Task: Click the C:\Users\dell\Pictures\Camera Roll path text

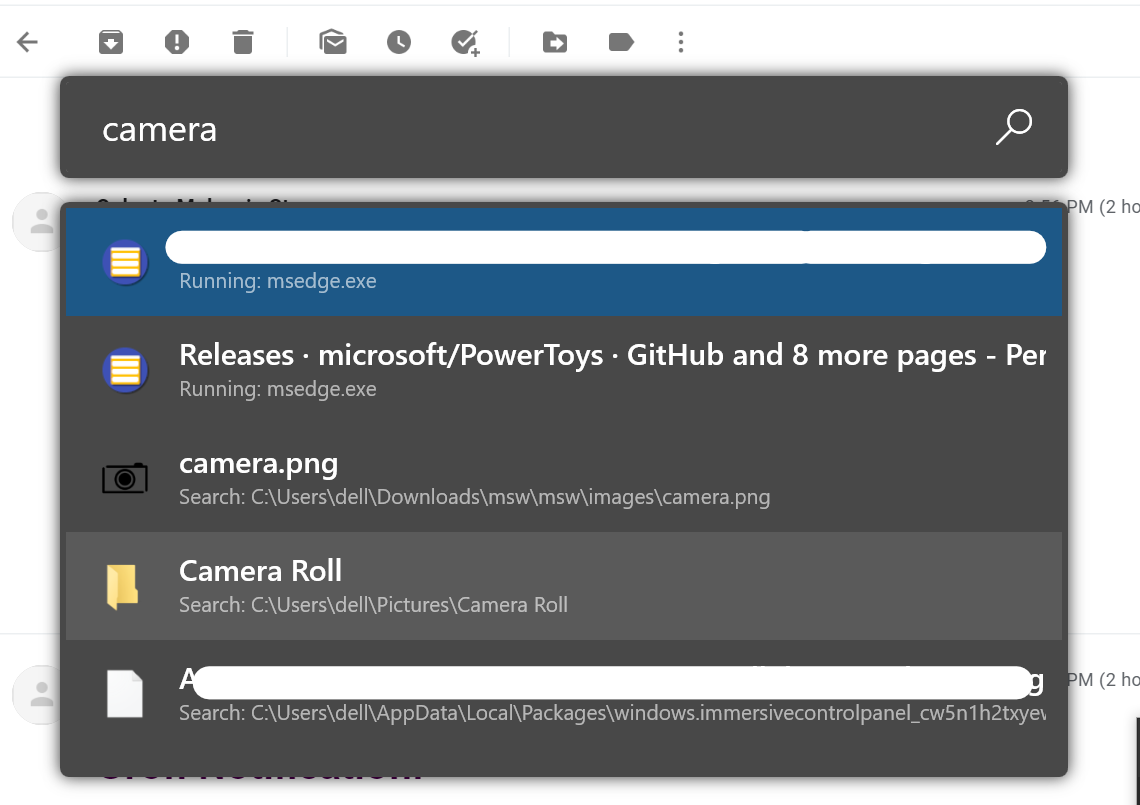Action: coord(409,605)
